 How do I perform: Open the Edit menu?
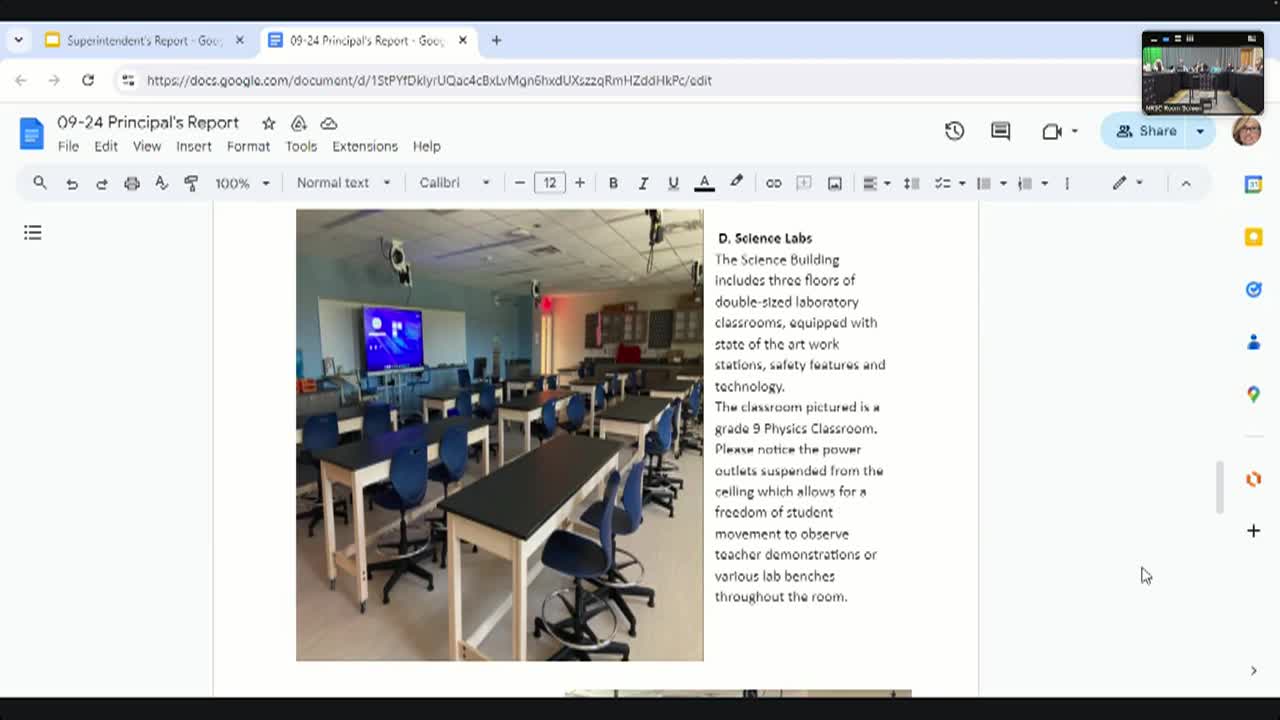(x=106, y=146)
